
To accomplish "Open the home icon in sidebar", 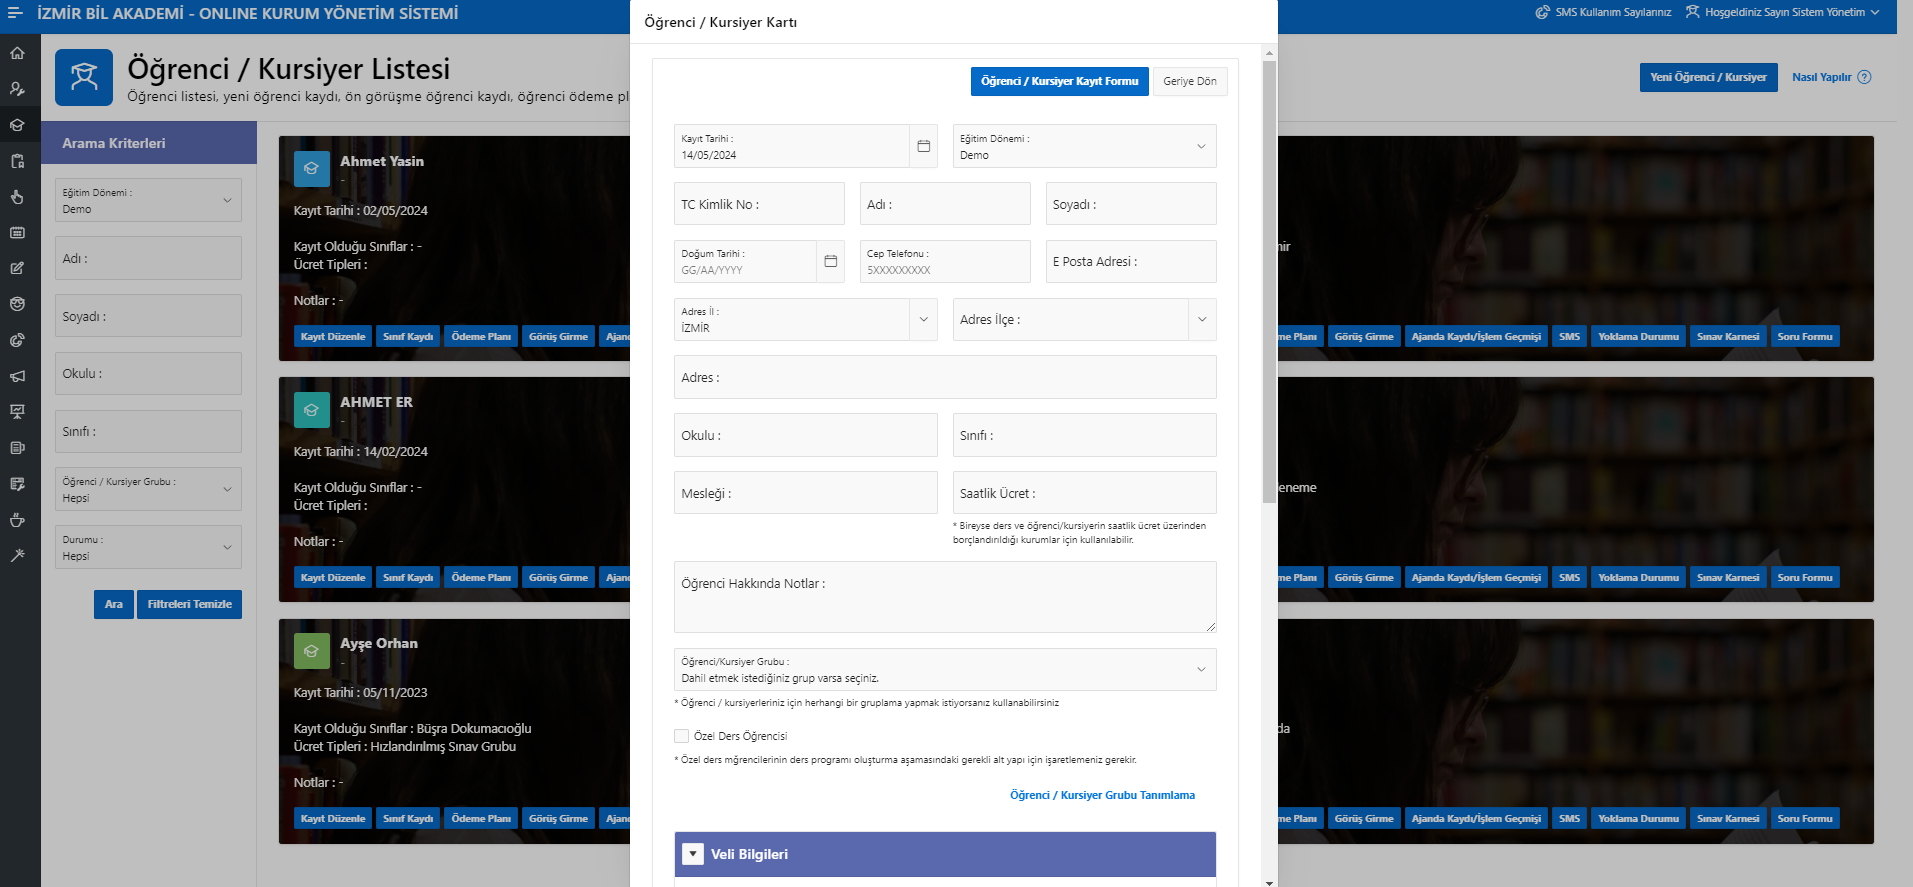I will click(x=17, y=53).
